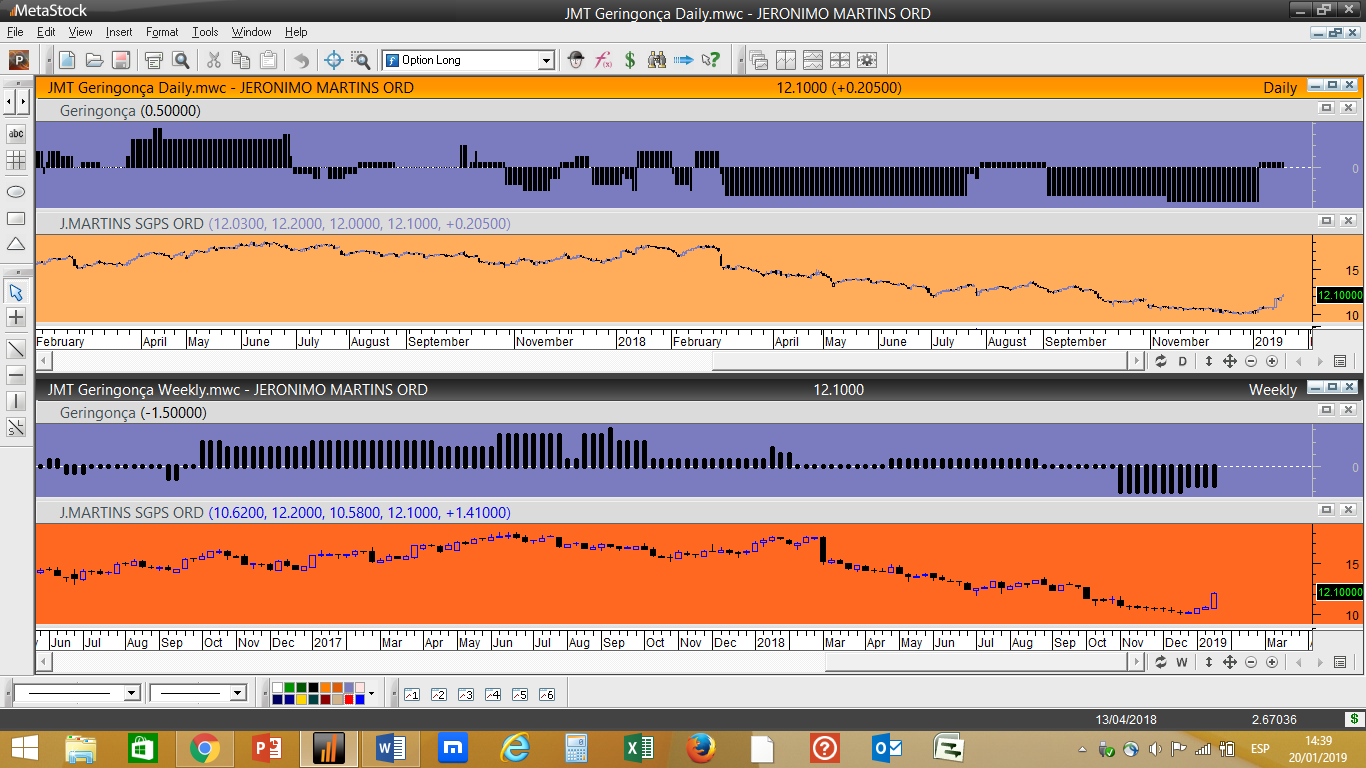The width and height of the screenshot is (1366, 768).
Task: Zoom in on the daily chart
Action: click(x=1272, y=361)
